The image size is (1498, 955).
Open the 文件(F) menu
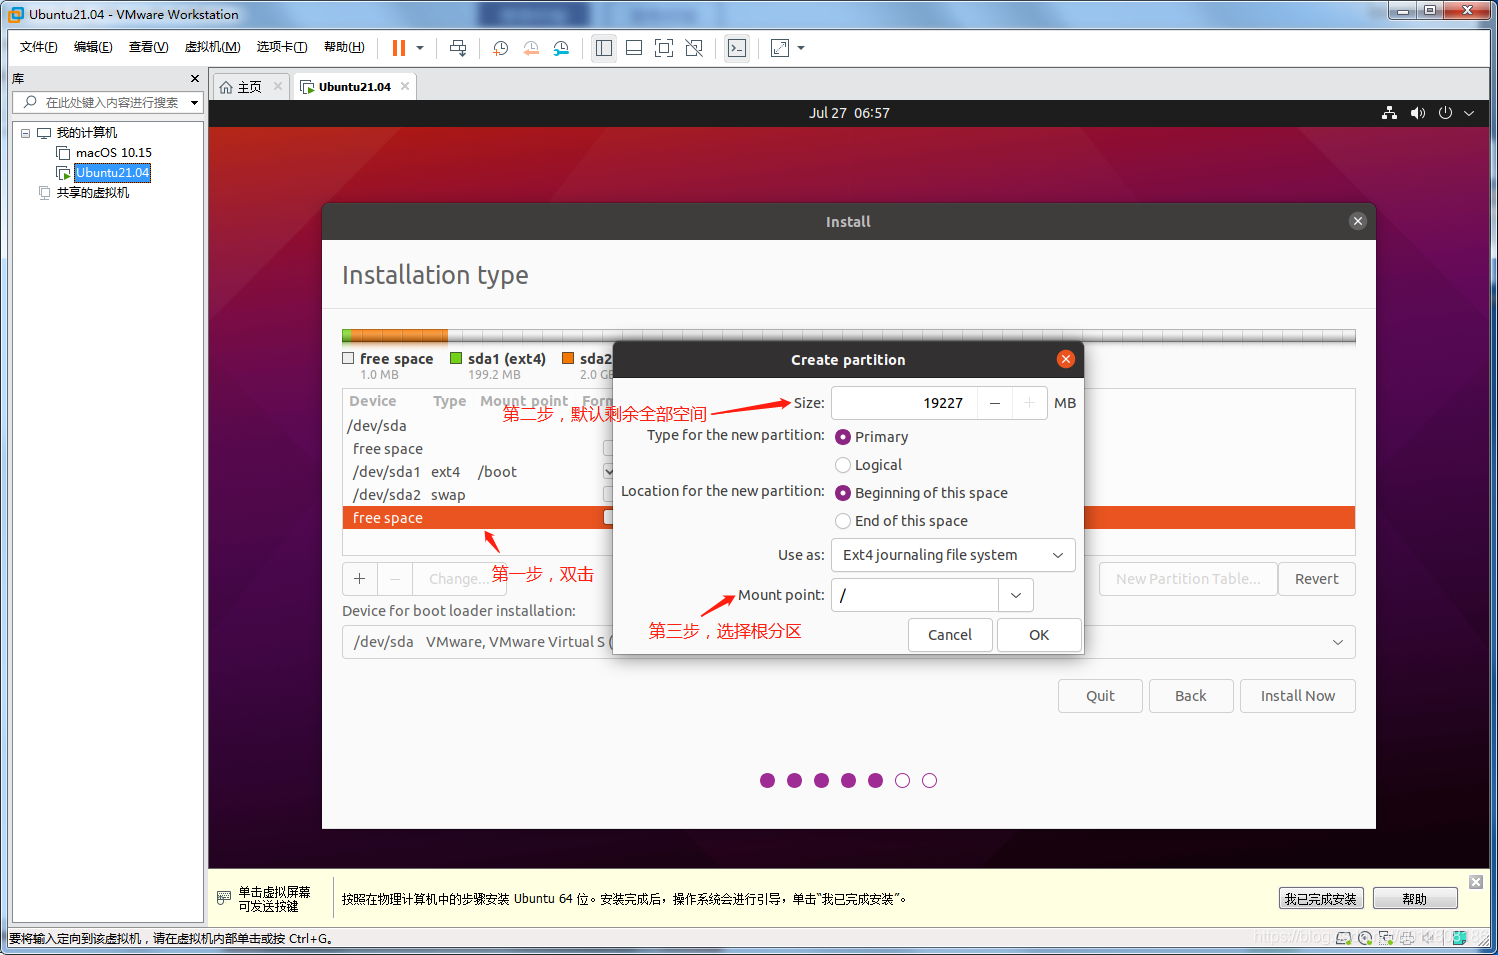coord(39,47)
